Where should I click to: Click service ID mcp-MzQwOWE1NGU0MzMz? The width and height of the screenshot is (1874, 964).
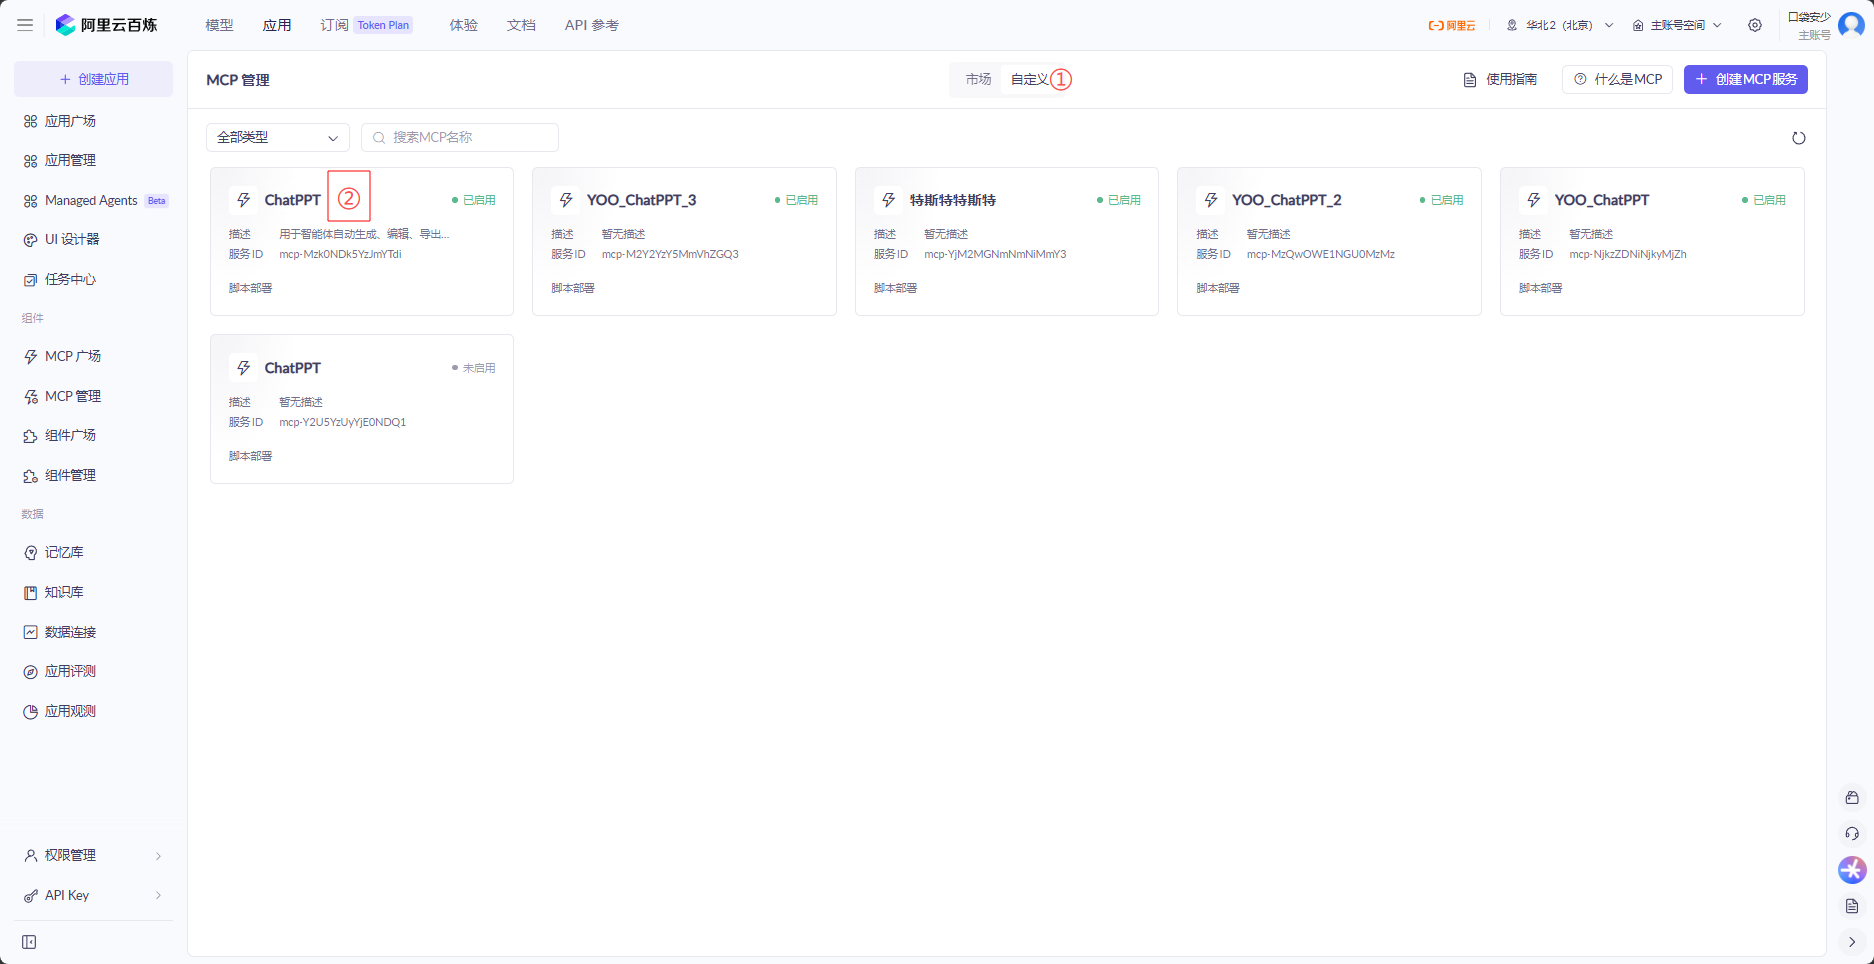[1320, 254]
